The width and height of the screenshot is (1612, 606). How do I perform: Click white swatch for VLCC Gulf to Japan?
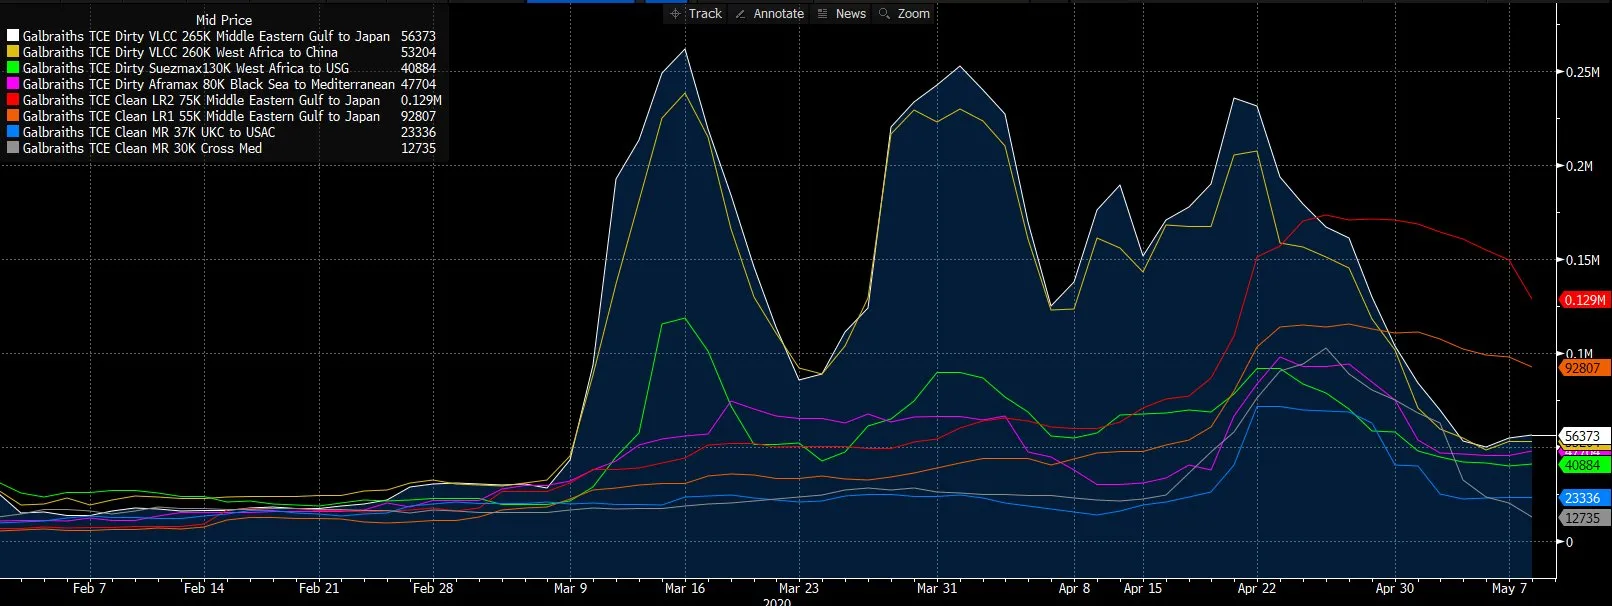coord(13,36)
